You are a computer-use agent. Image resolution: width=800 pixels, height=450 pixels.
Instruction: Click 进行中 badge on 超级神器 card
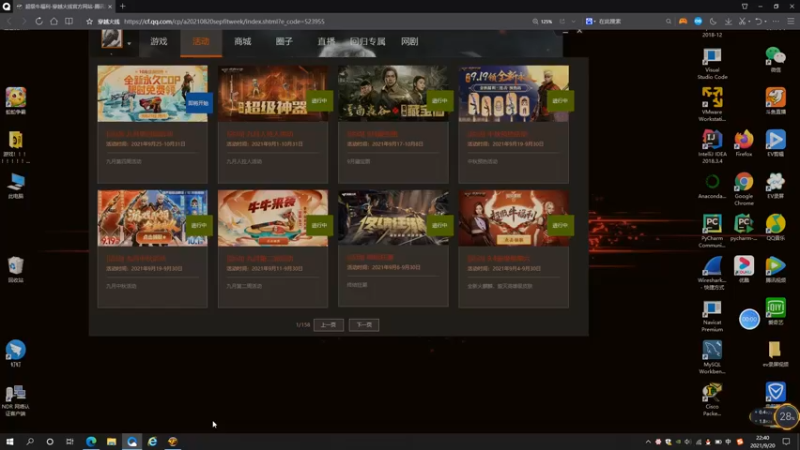click(x=319, y=101)
